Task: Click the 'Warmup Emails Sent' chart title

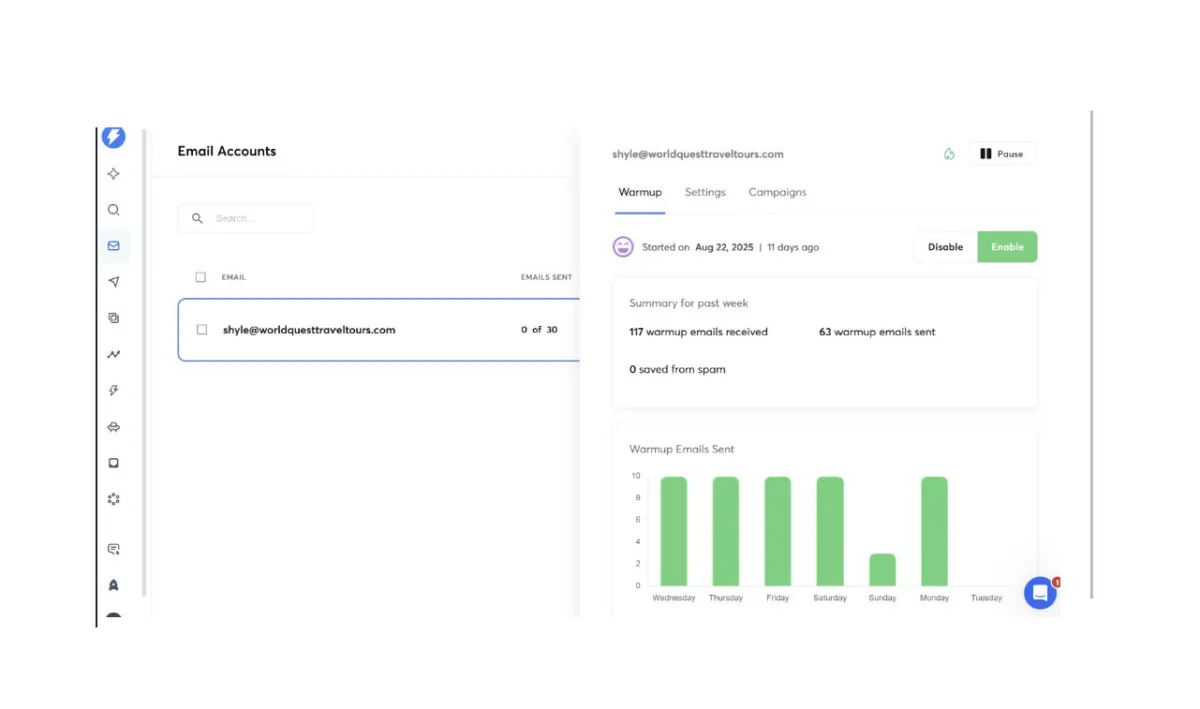Action: (682, 449)
